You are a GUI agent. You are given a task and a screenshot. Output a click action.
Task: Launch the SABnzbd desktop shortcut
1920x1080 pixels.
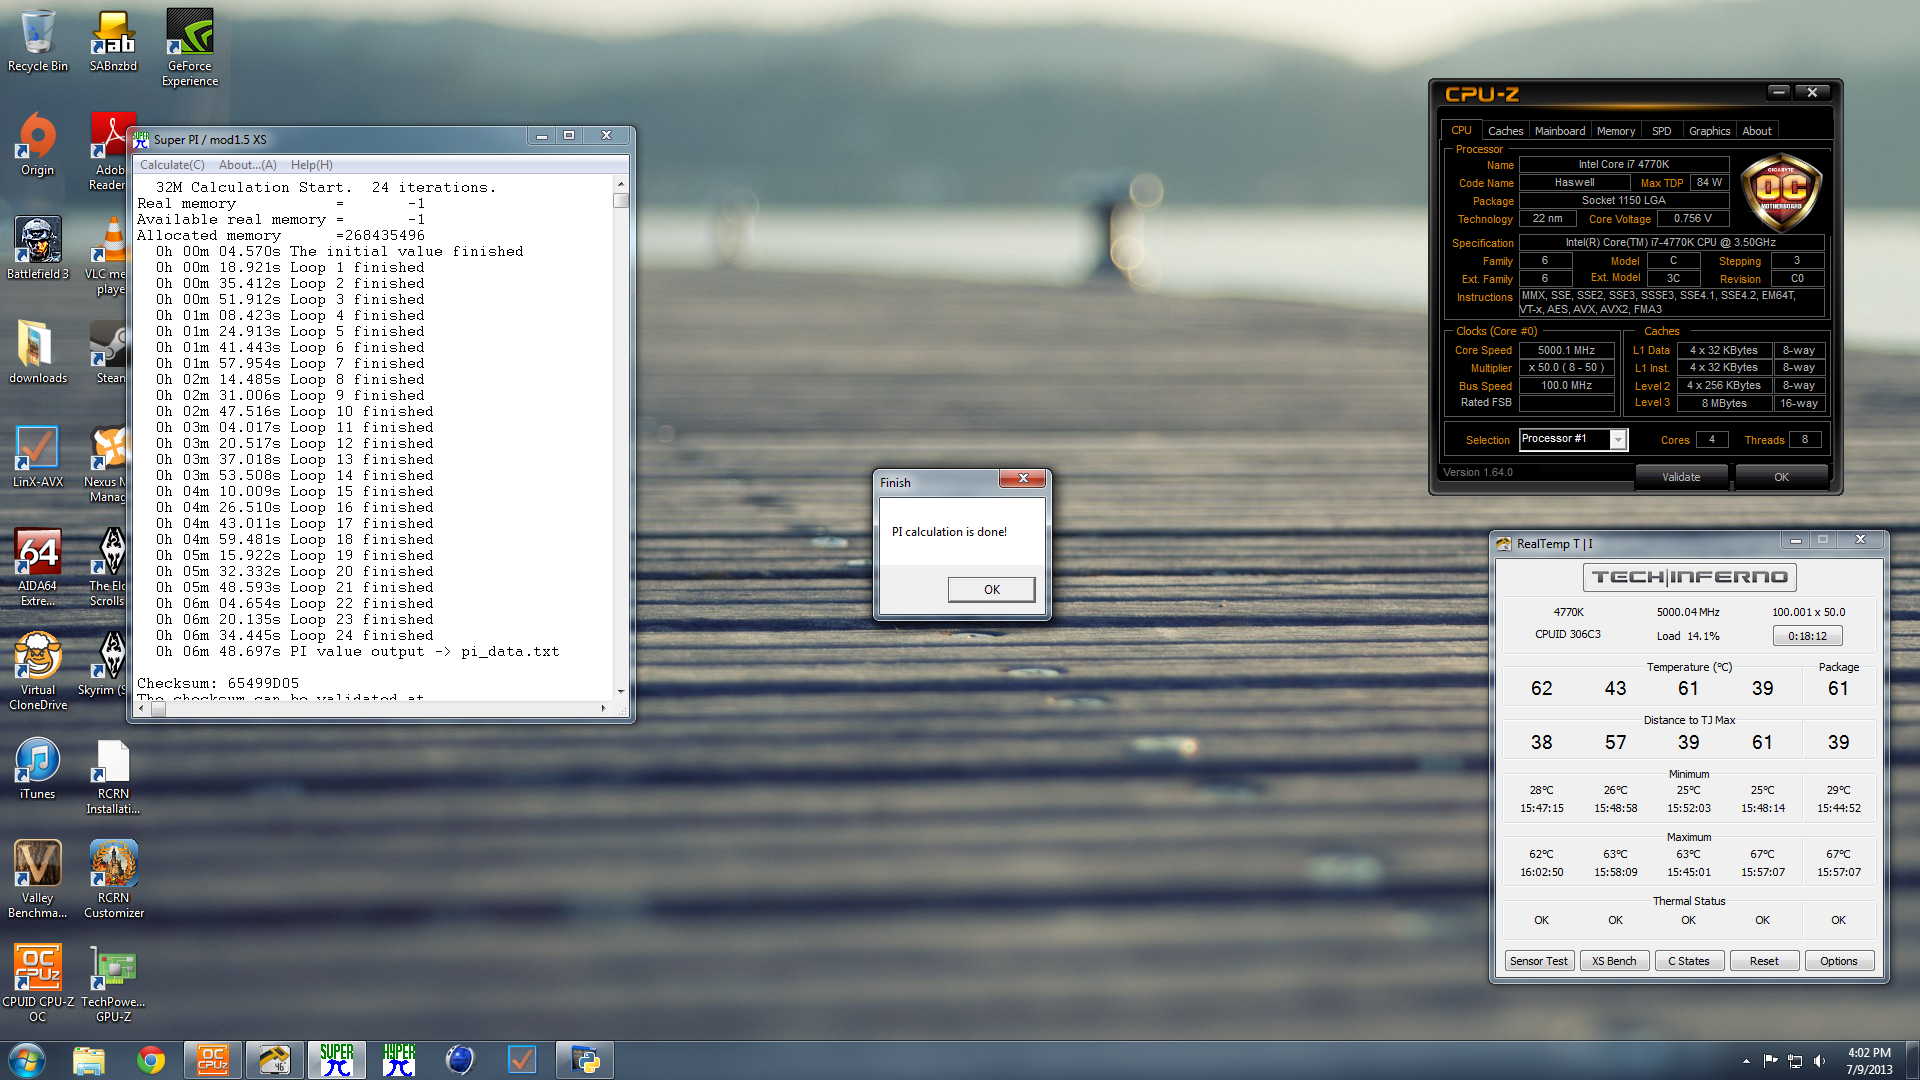point(113,41)
